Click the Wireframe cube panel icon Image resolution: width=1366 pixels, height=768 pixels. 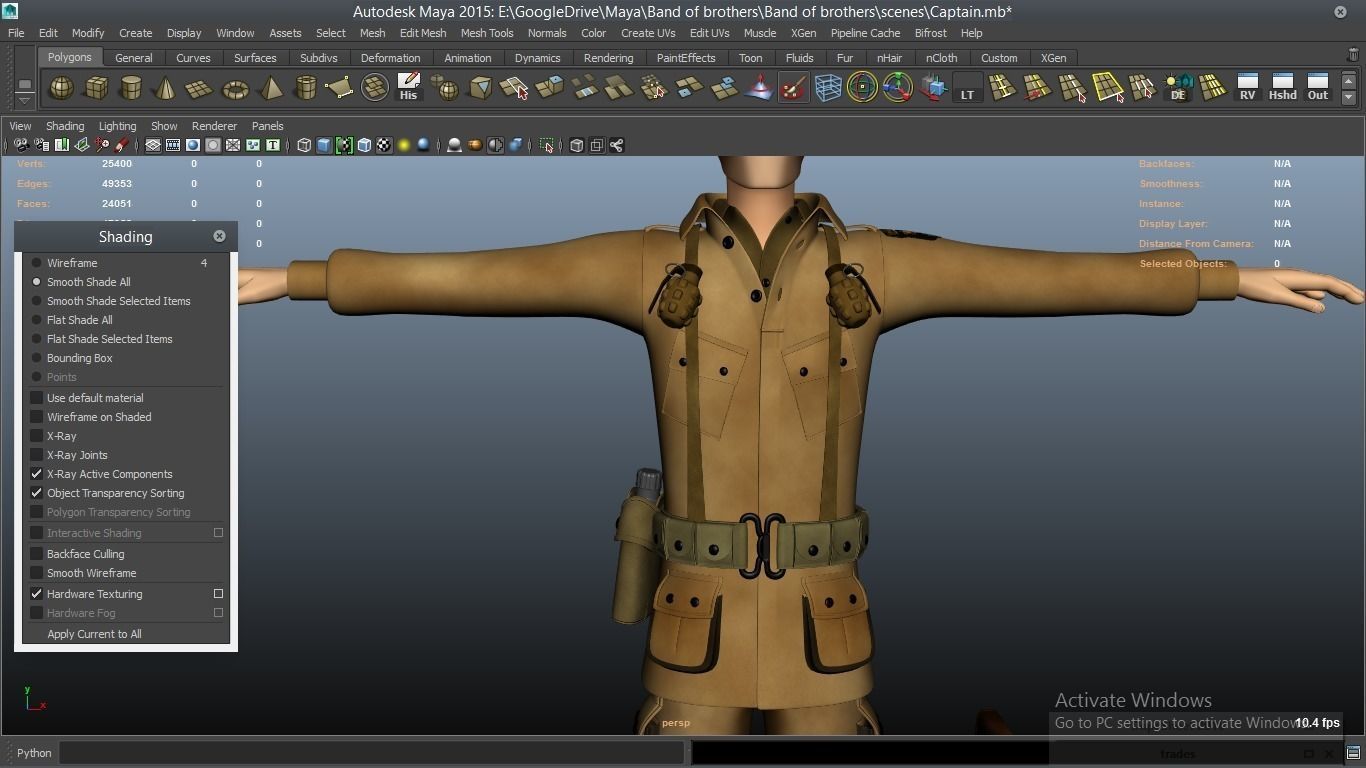[304, 146]
